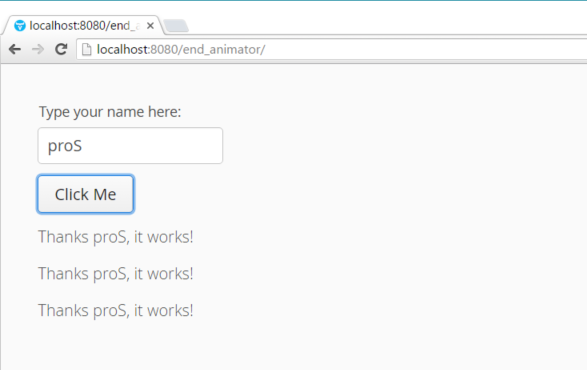
Task: Click the first 'Thanks proS, it works!' message
Action: click(116, 237)
